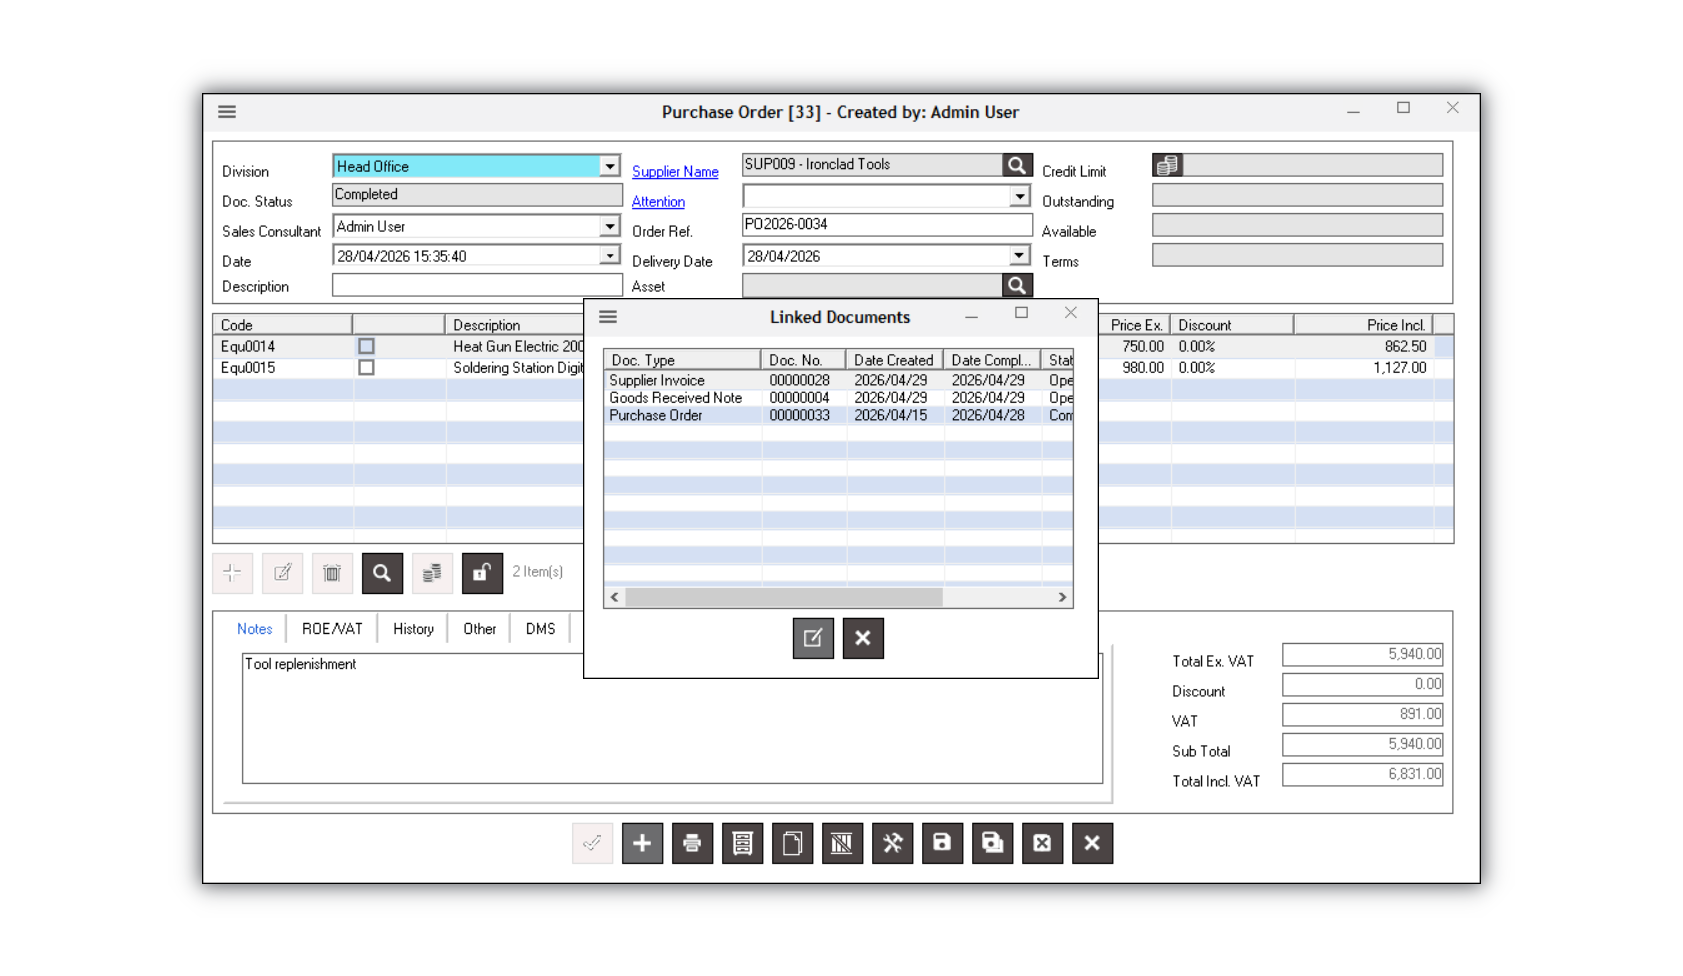Switch to the History tab
The height and width of the screenshot is (976, 1683).
coord(413,629)
